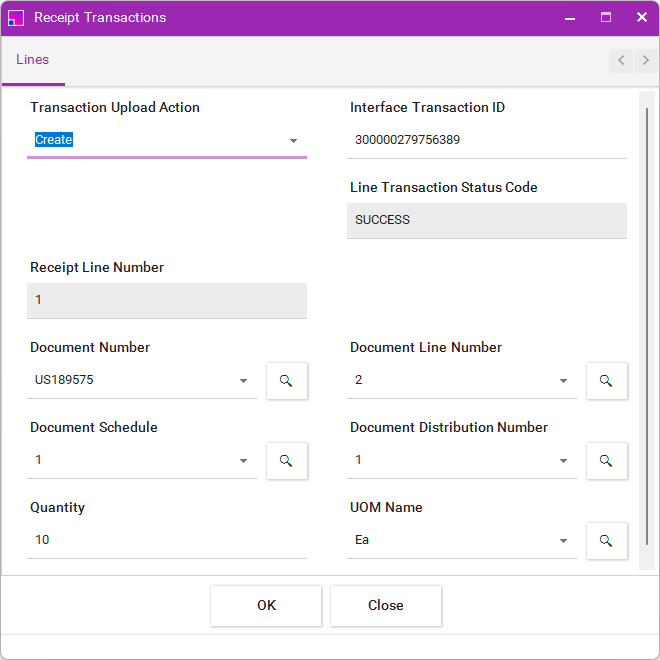Expand the Document Schedule dropdown

(x=243, y=461)
